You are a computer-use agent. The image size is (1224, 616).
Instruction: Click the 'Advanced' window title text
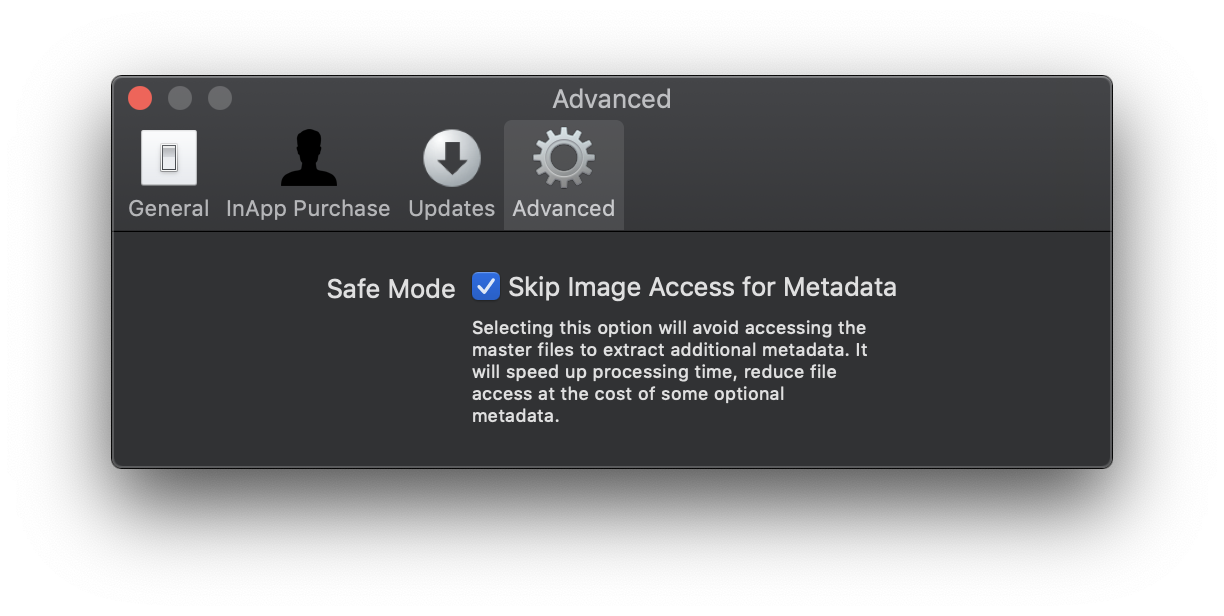(x=612, y=99)
